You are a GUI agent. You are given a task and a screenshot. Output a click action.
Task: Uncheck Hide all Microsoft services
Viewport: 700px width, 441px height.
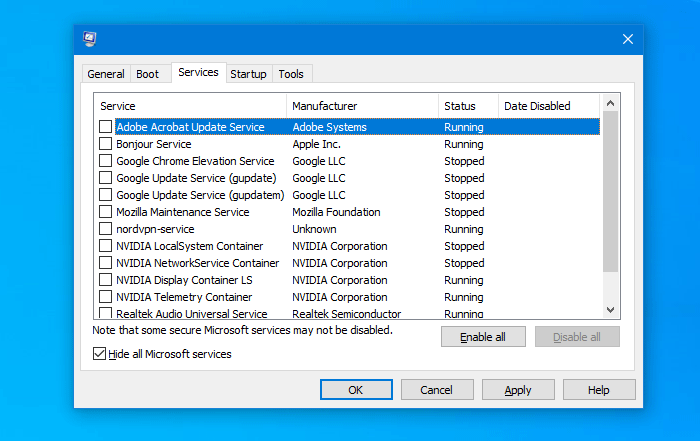pyautogui.click(x=99, y=354)
